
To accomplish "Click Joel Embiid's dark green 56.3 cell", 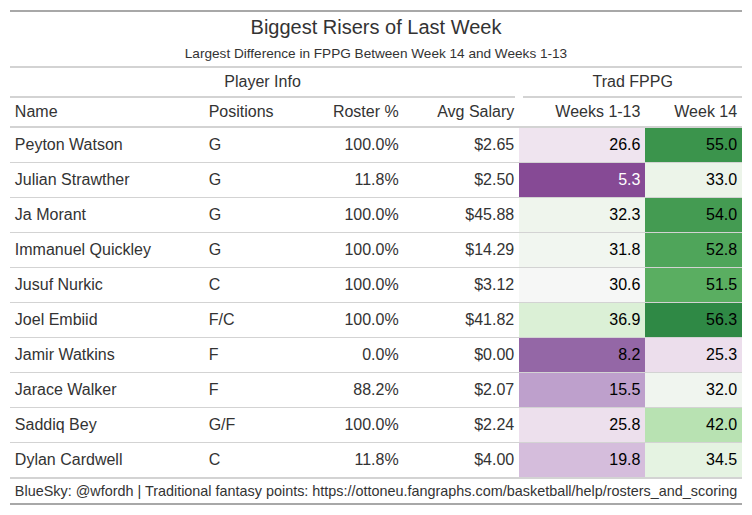I will point(693,320).
